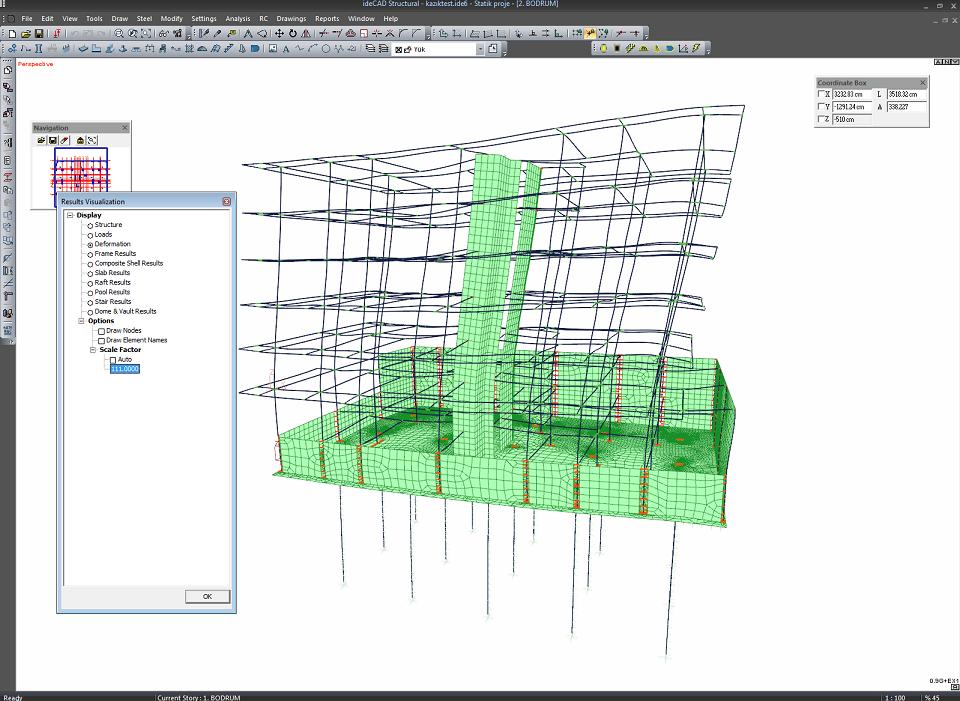Click the New file icon in toolbar
The image size is (960, 701).
click(12, 34)
